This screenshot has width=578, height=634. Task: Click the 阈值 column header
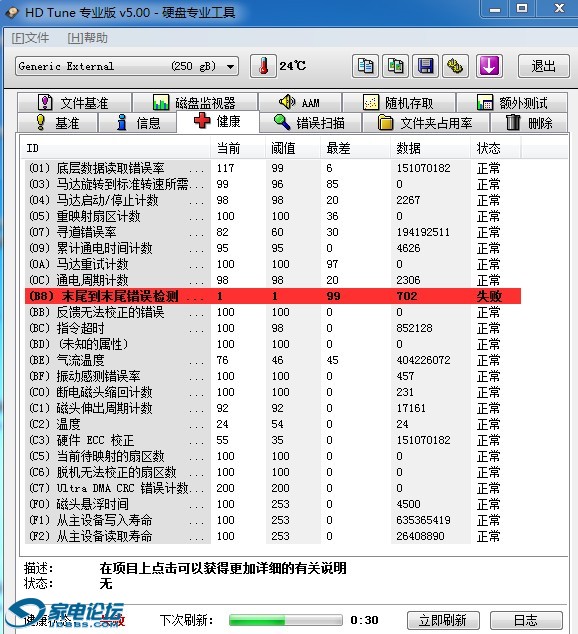(293, 148)
